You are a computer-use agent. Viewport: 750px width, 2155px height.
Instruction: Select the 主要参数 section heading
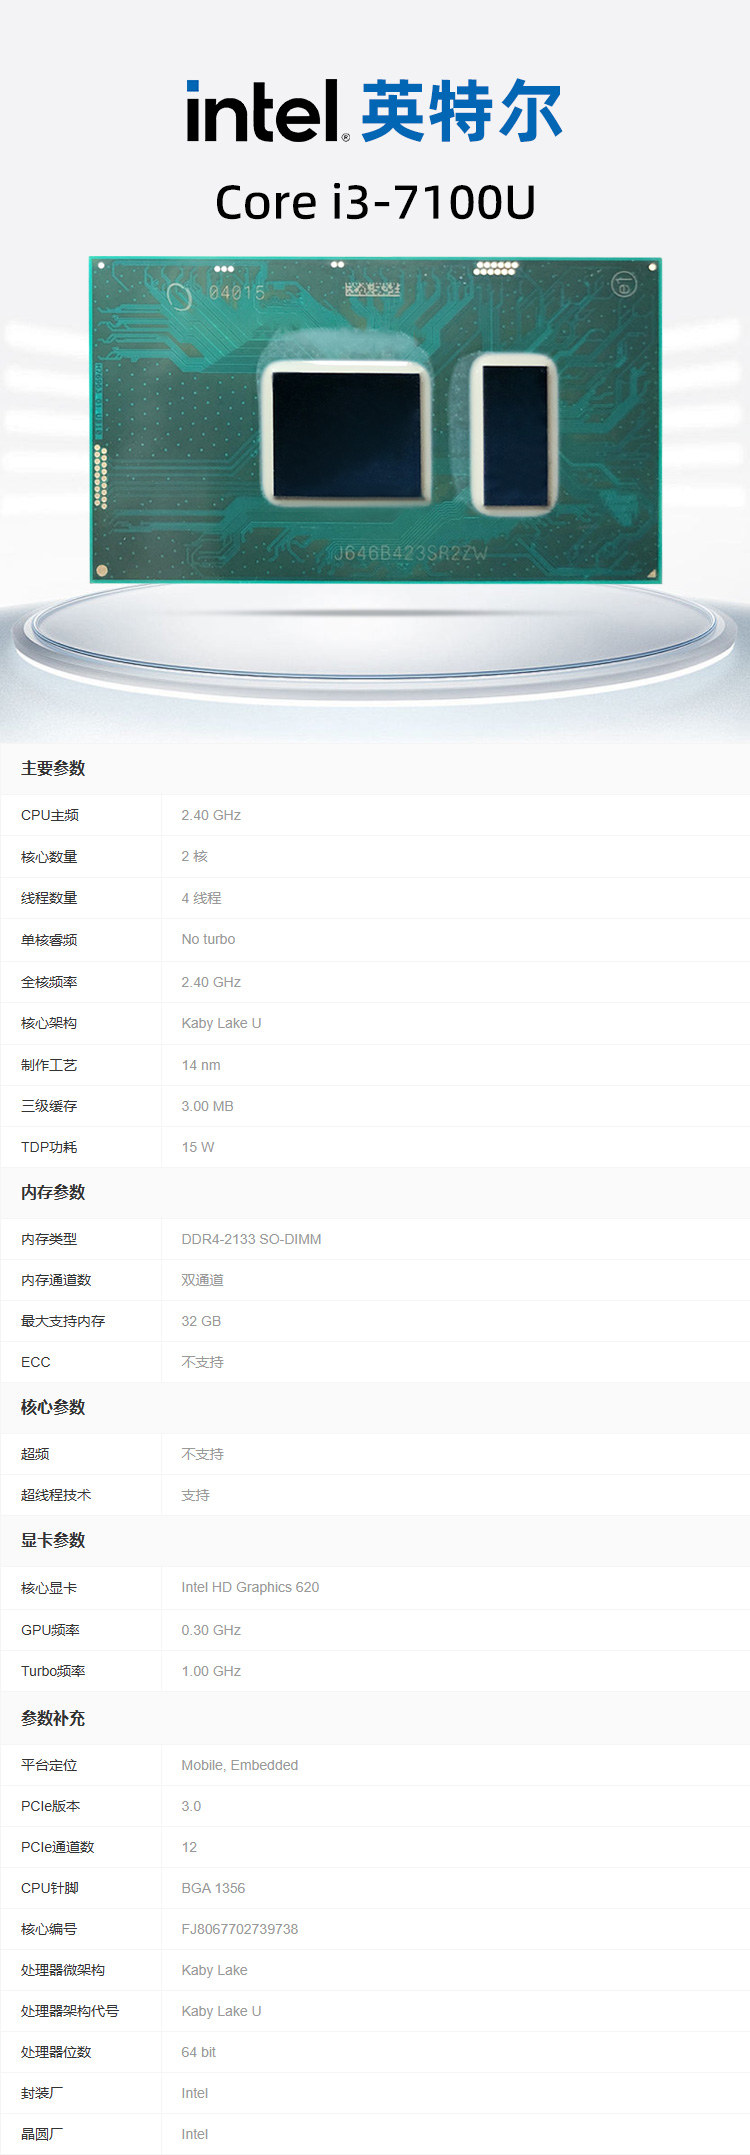point(53,768)
